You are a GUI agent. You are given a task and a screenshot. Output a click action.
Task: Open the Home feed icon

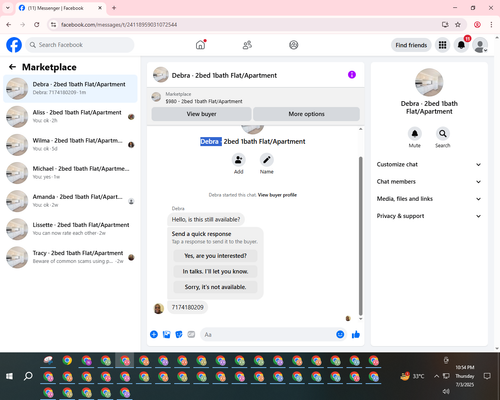pos(201,45)
